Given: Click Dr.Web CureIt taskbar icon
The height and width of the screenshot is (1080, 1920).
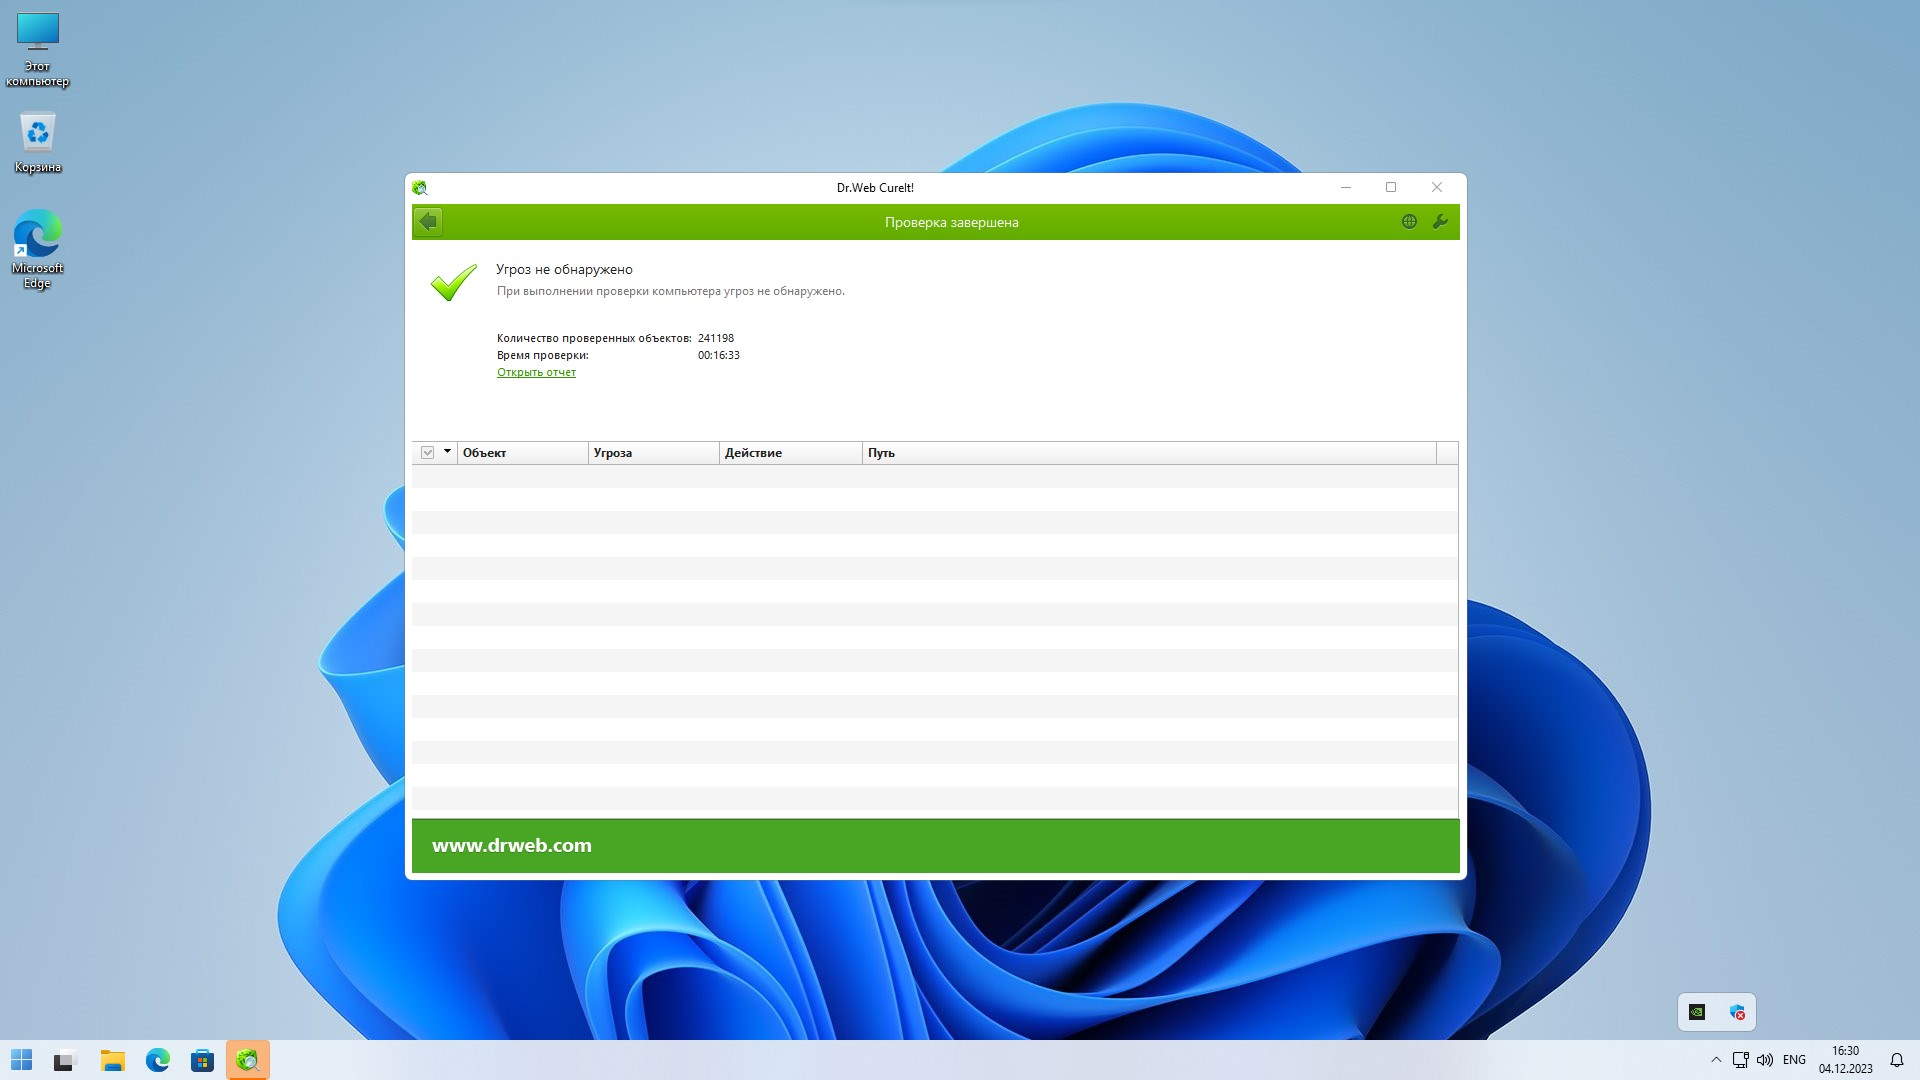Looking at the screenshot, I should pos(247,1060).
